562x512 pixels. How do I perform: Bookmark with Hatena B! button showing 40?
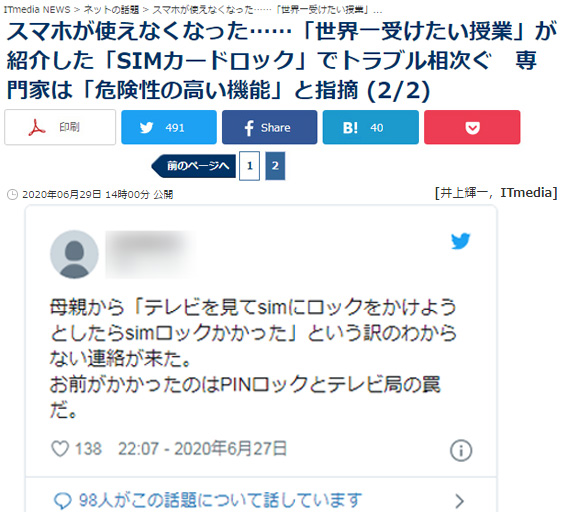pos(371,127)
